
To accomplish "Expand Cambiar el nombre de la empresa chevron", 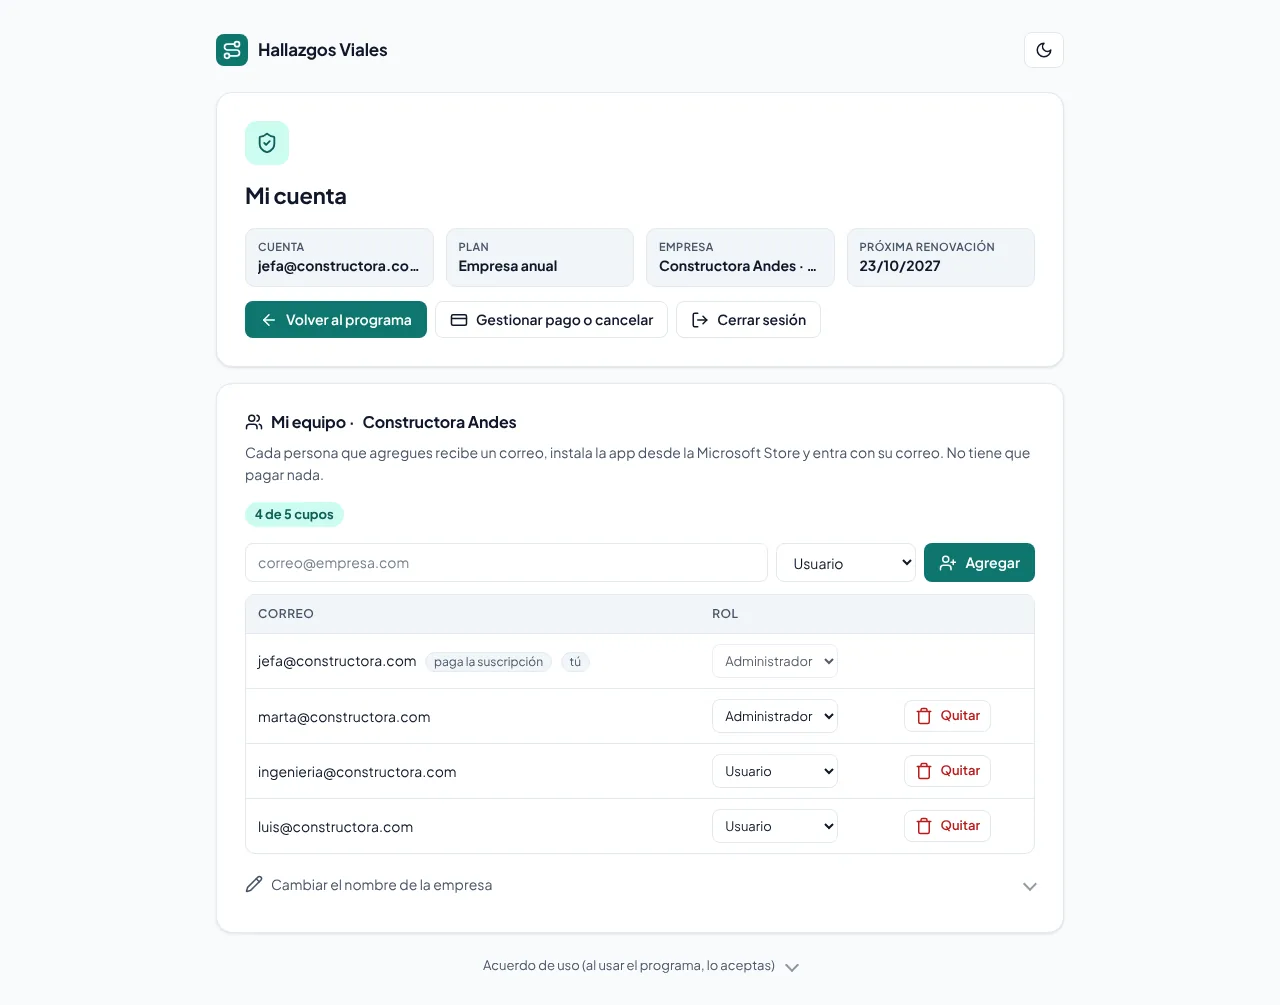I will 1030,886.
